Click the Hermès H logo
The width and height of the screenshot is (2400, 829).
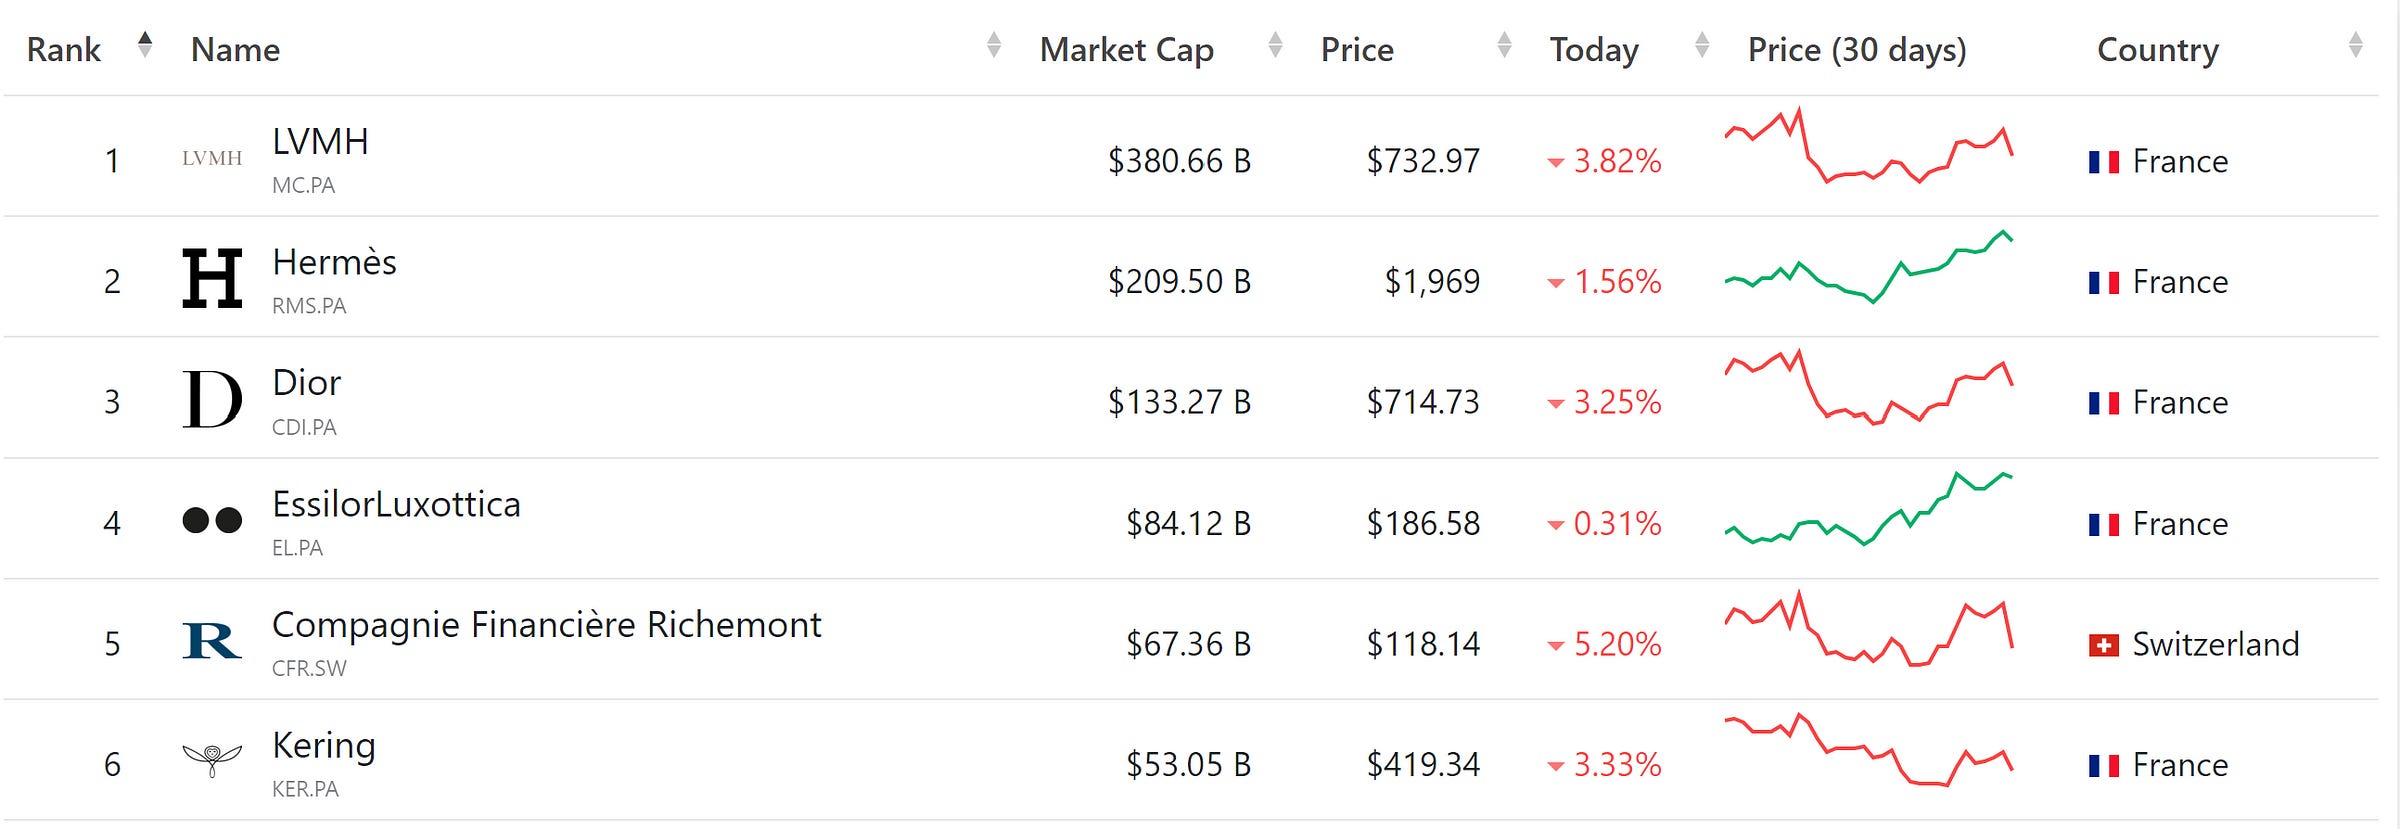point(212,278)
